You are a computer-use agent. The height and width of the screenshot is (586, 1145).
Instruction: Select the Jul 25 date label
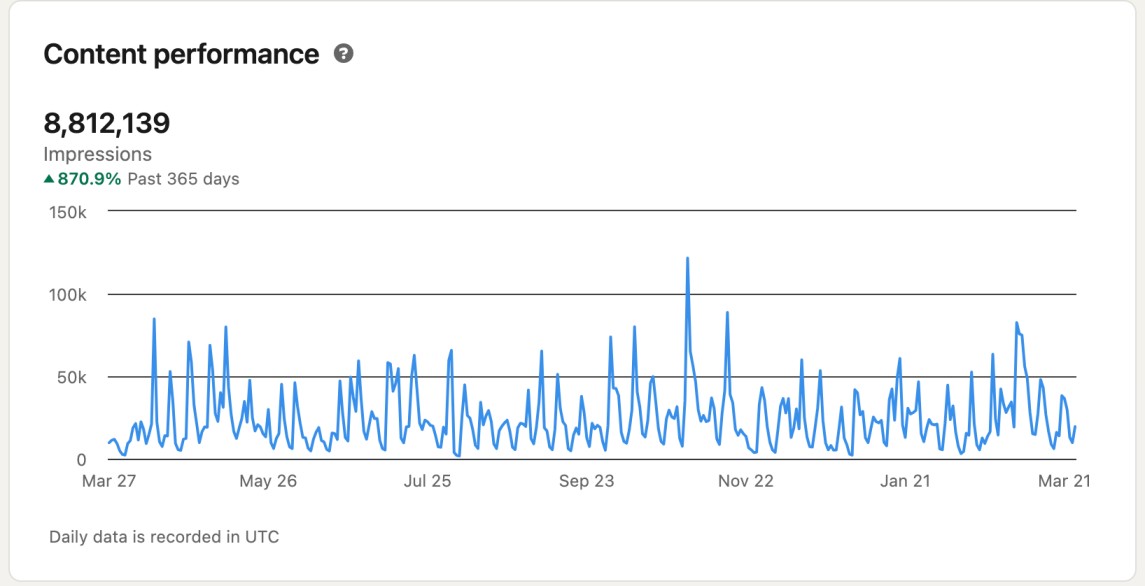(427, 481)
